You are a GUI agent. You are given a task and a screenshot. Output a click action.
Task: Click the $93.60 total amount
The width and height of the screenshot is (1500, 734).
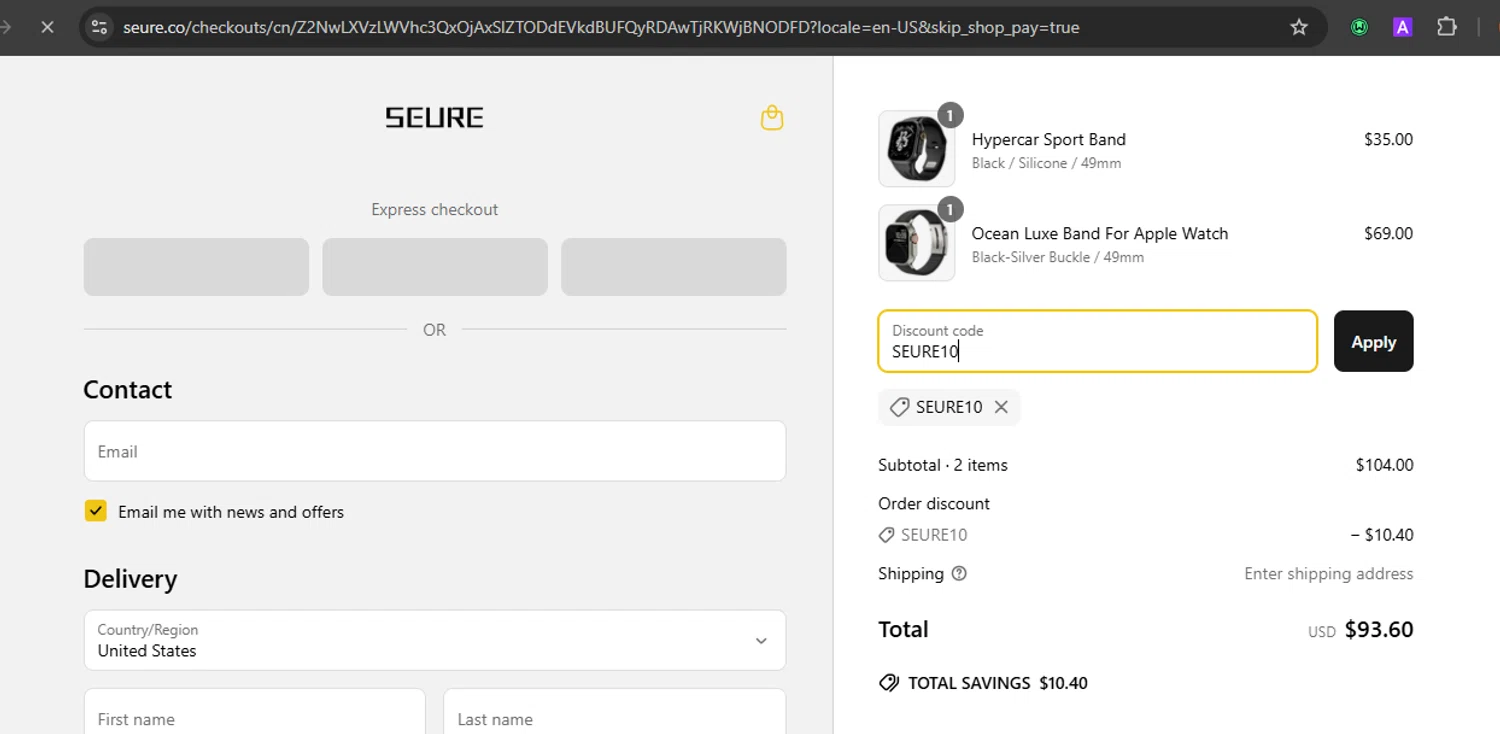(1379, 629)
